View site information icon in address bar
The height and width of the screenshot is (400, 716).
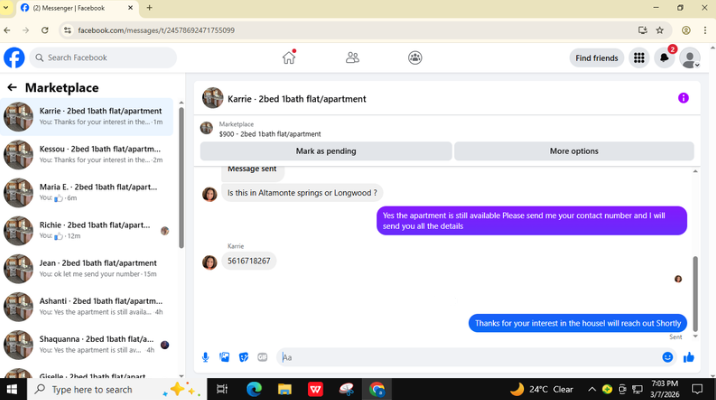68,30
